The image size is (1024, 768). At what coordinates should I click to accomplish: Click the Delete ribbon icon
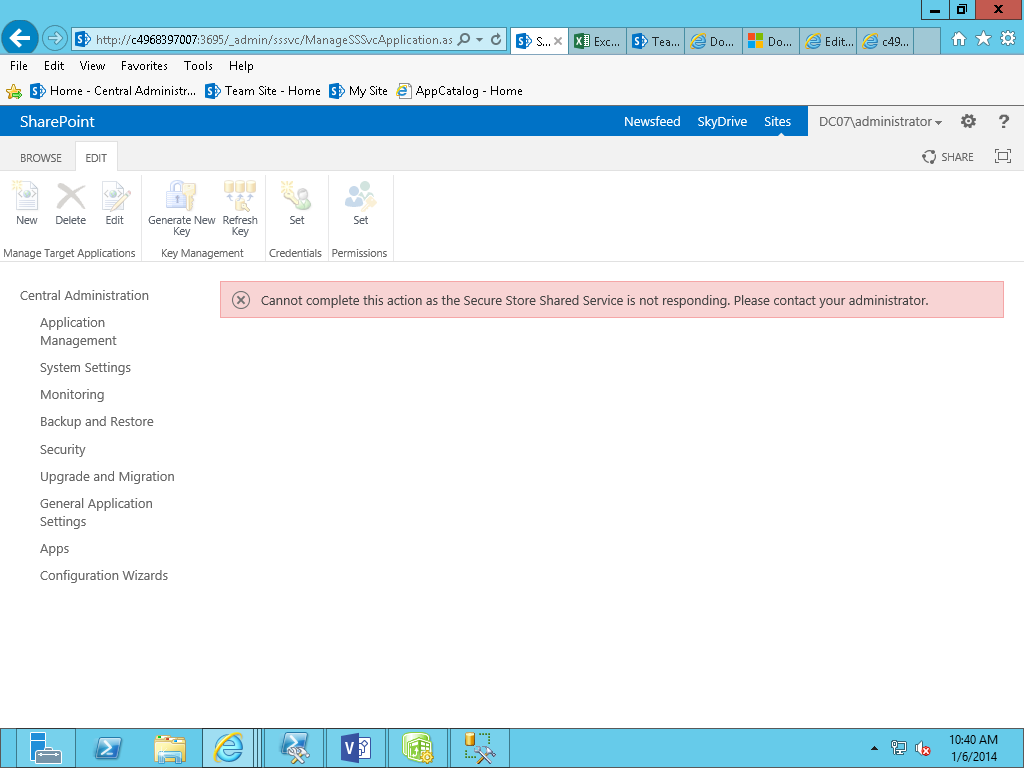tap(71, 196)
